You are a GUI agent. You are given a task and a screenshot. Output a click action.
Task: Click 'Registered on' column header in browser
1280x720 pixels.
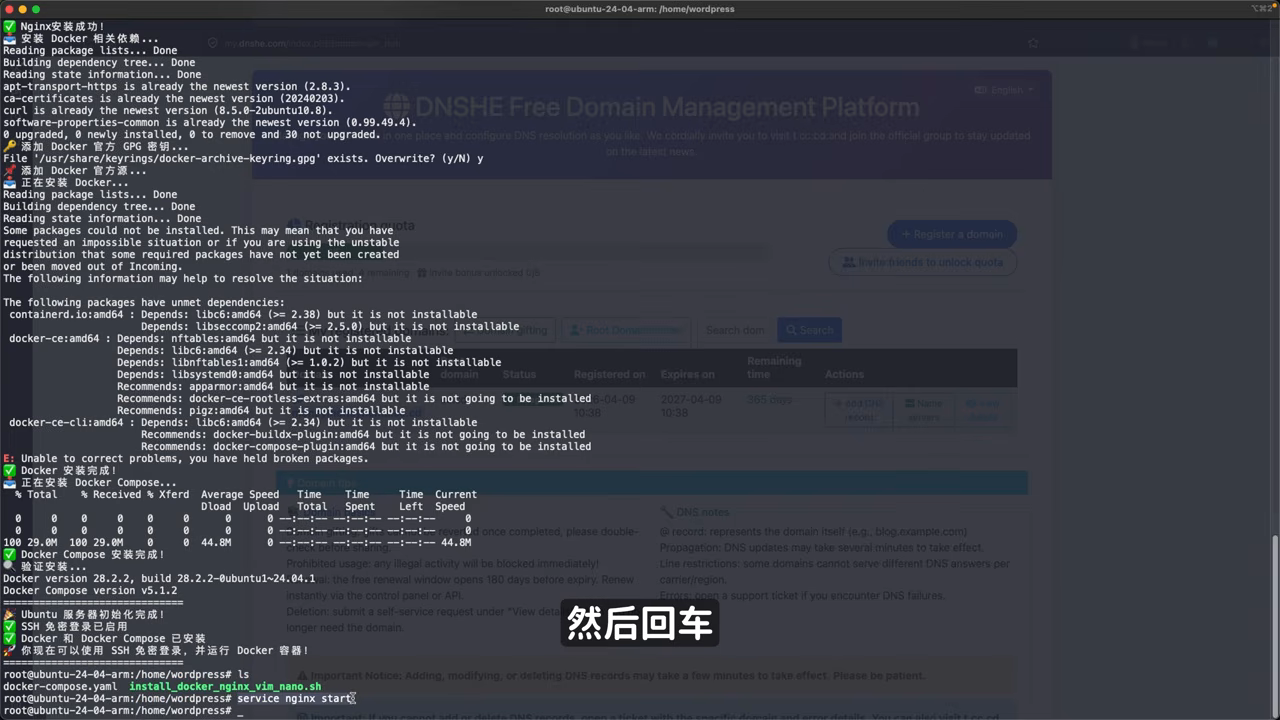point(609,374)
